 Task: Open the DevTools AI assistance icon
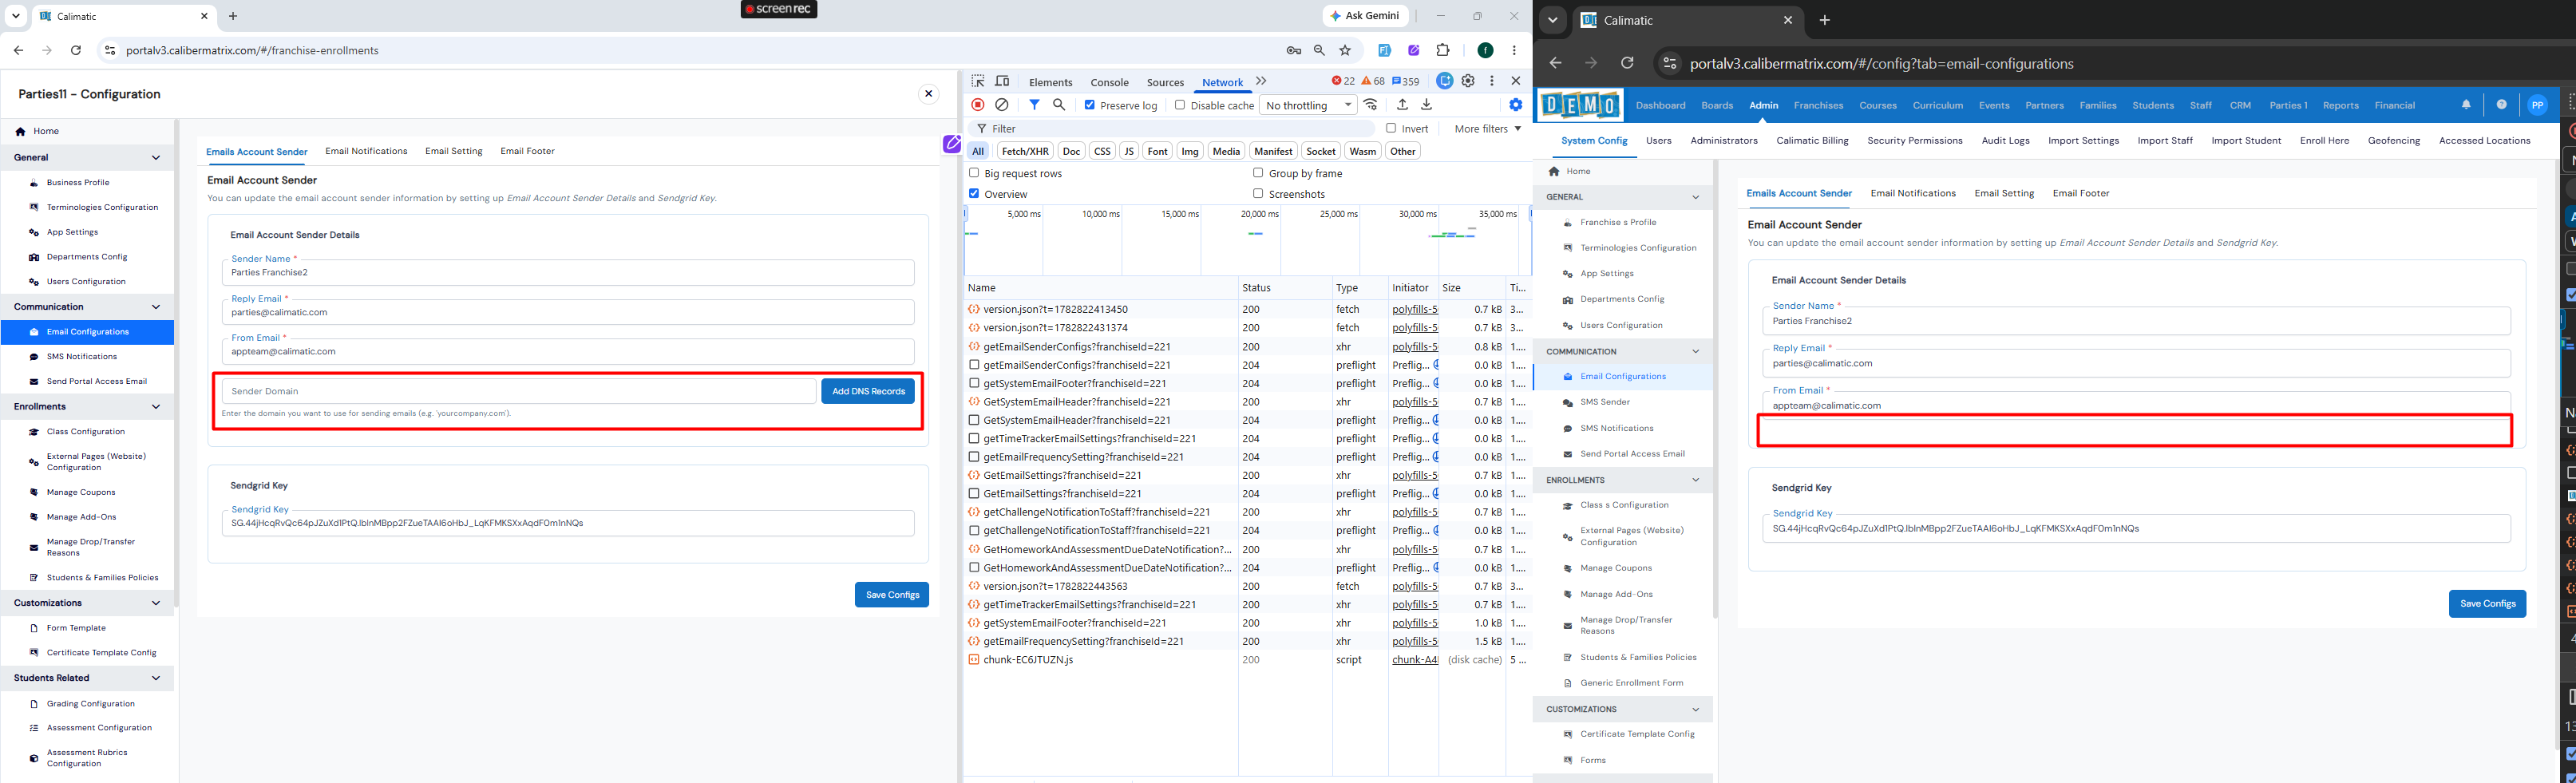1444,81
